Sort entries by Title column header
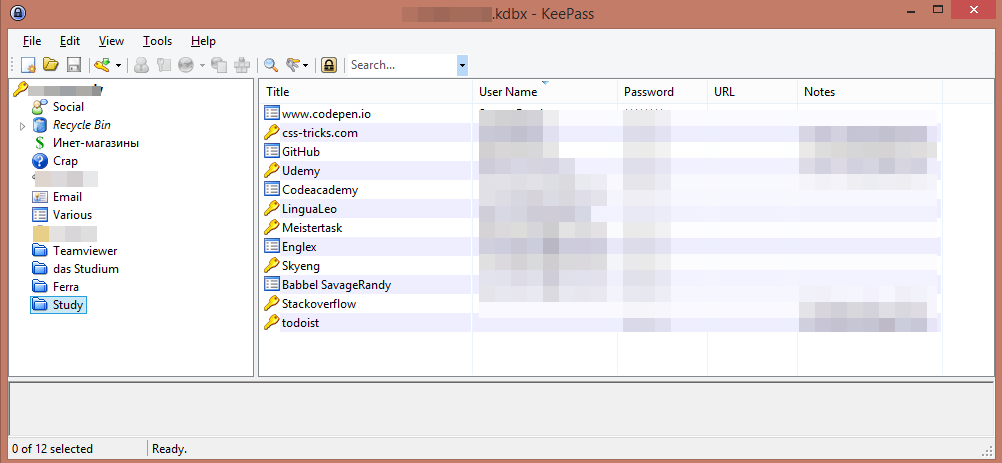Image resolution: width=1002 pixels, height=463 pixels. [x=278, y=92]
